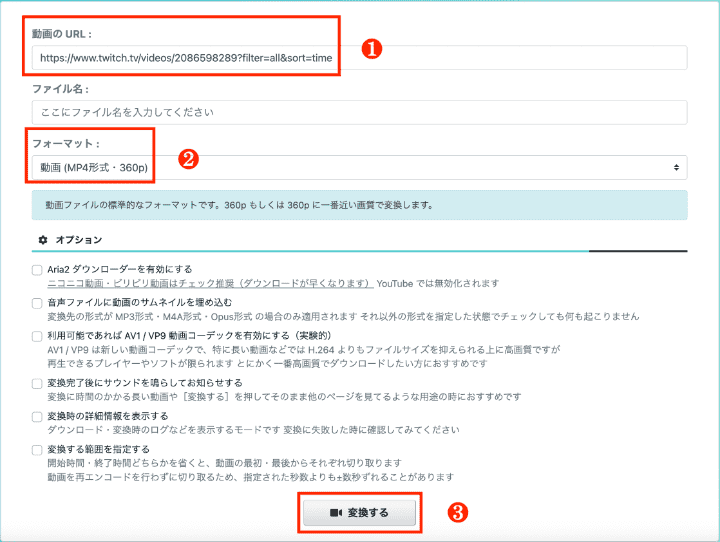Click the red number 2 marker
This screenshot has height=542, width=720.
[184, 157]
